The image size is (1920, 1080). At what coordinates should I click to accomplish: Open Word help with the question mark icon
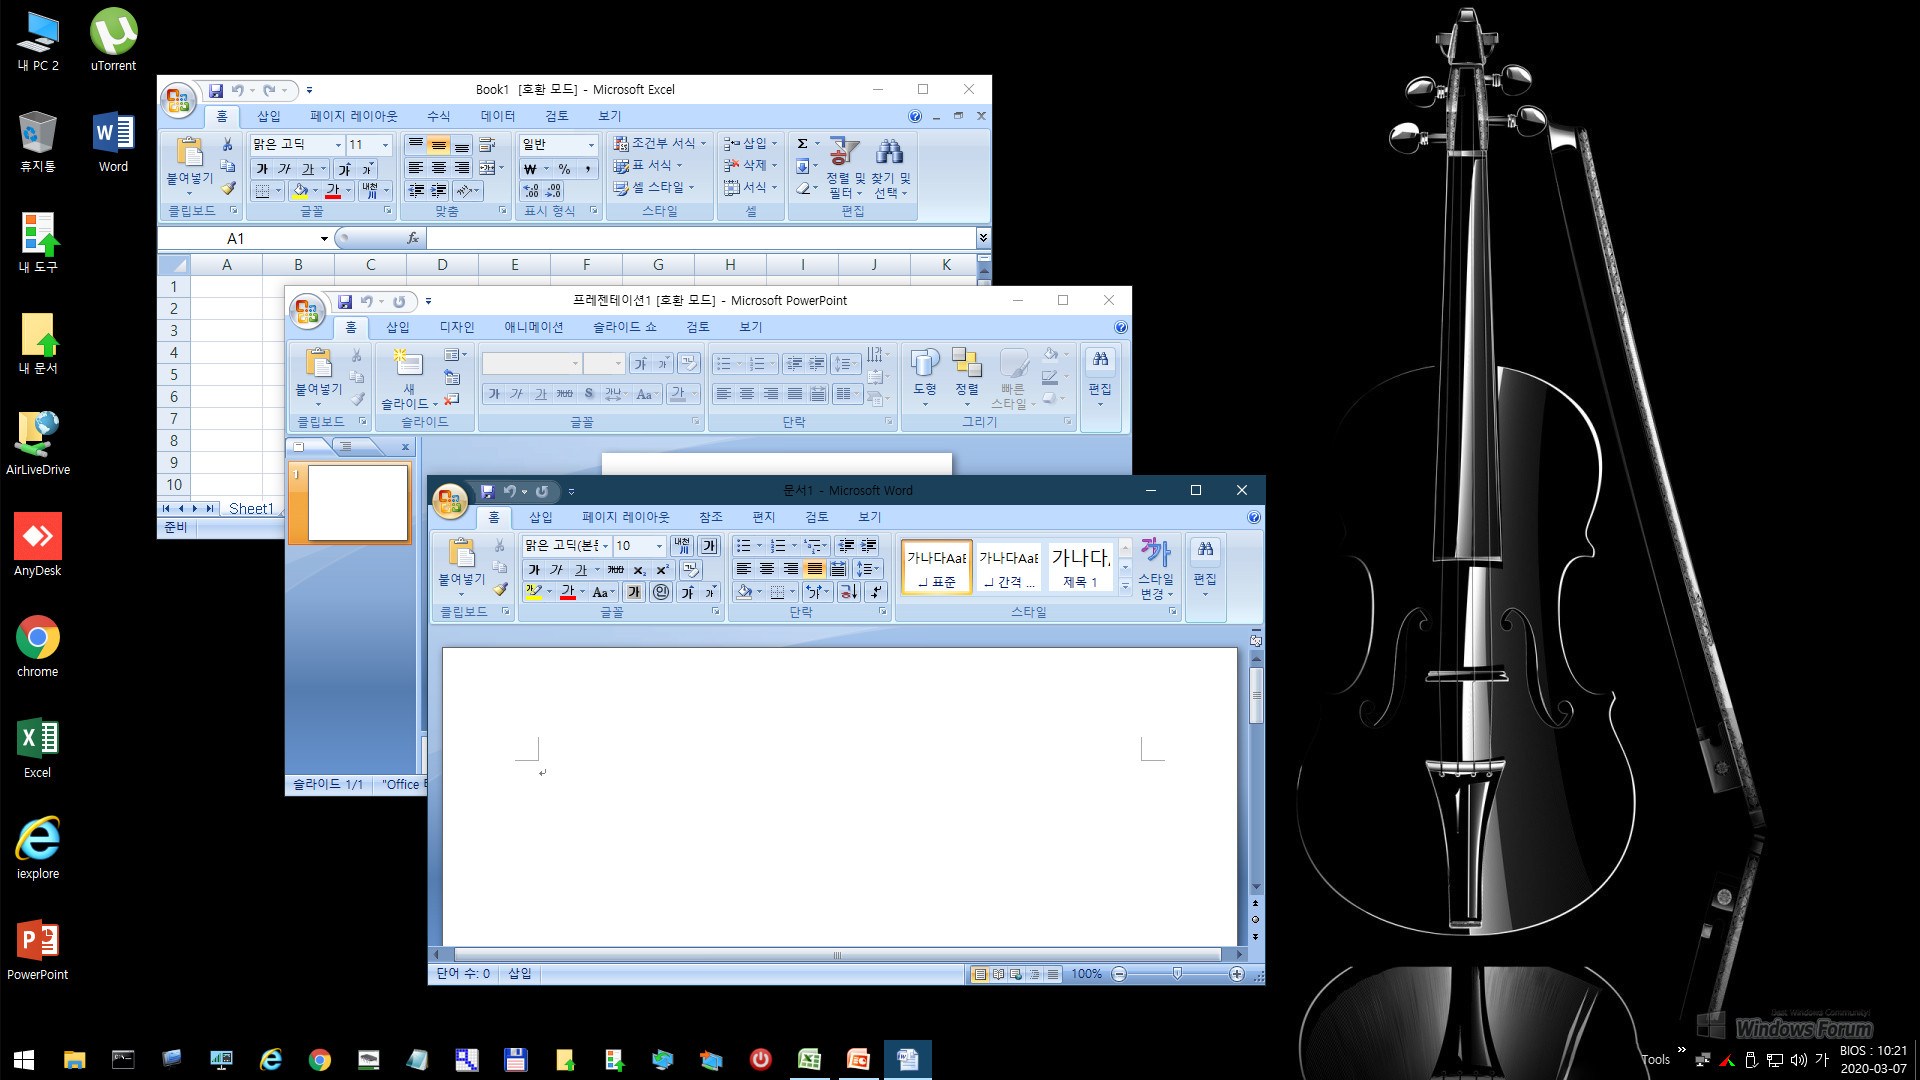point(1254,517)
